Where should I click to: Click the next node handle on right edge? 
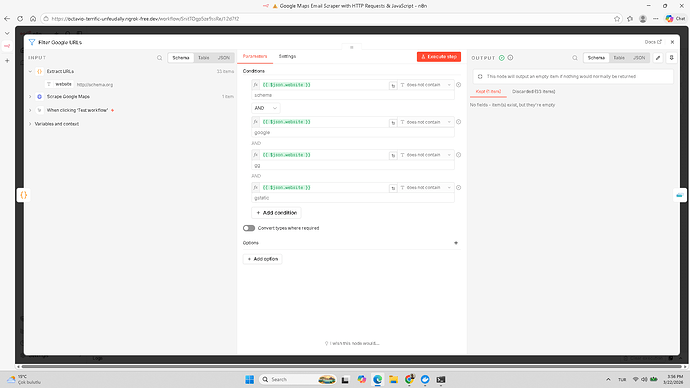[x=680, y=195]
